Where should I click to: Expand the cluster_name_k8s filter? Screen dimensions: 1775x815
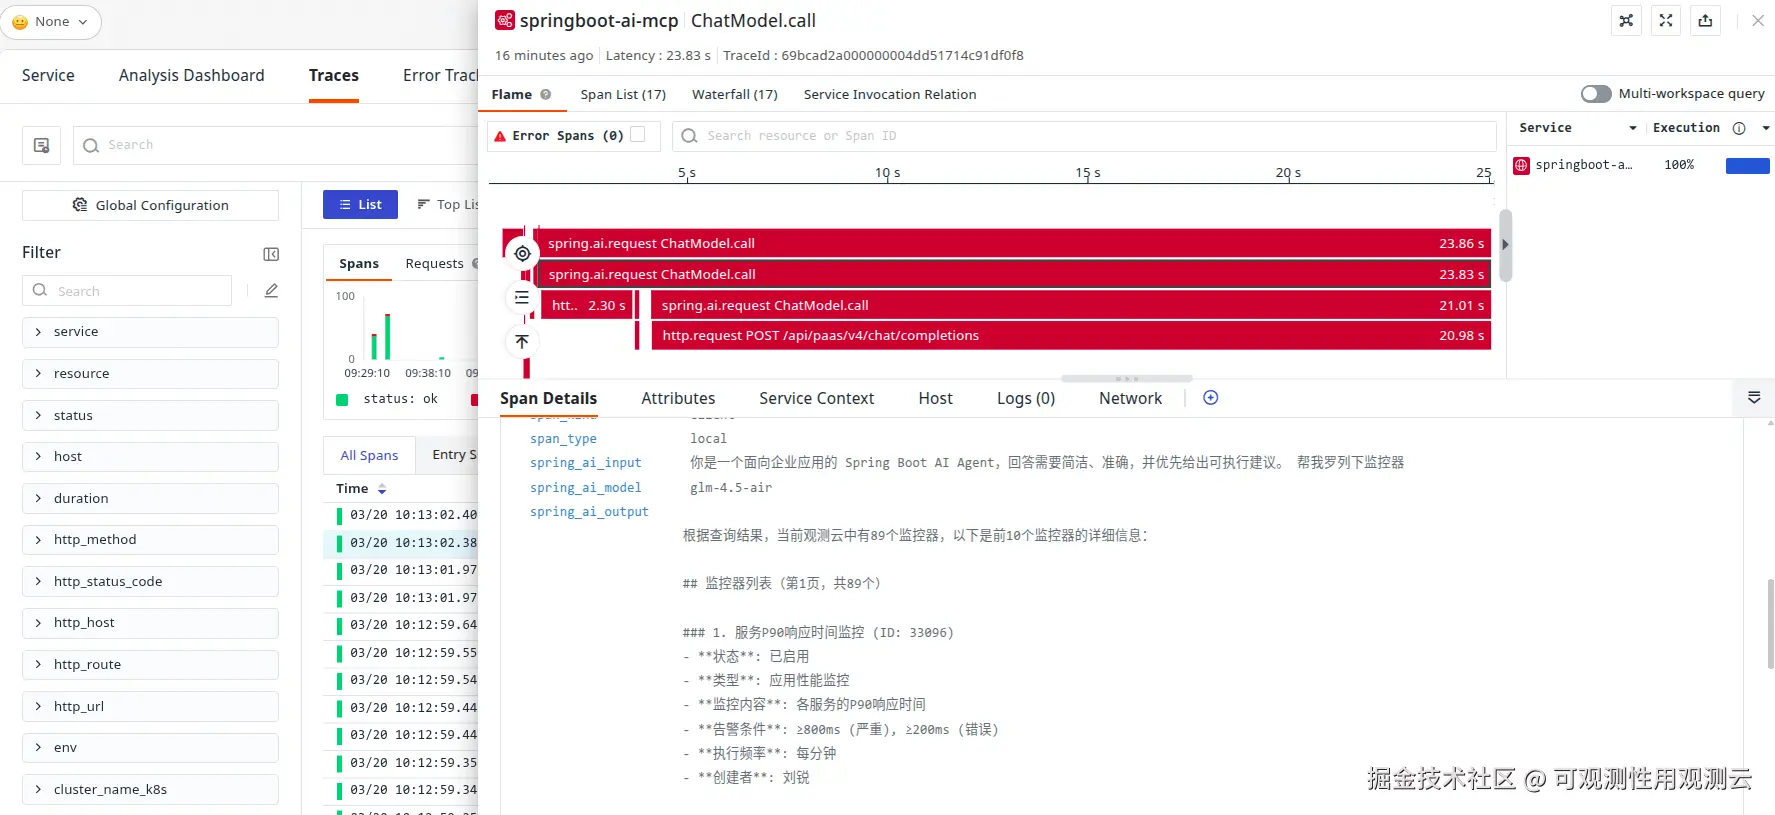click(x=150, y=790)
